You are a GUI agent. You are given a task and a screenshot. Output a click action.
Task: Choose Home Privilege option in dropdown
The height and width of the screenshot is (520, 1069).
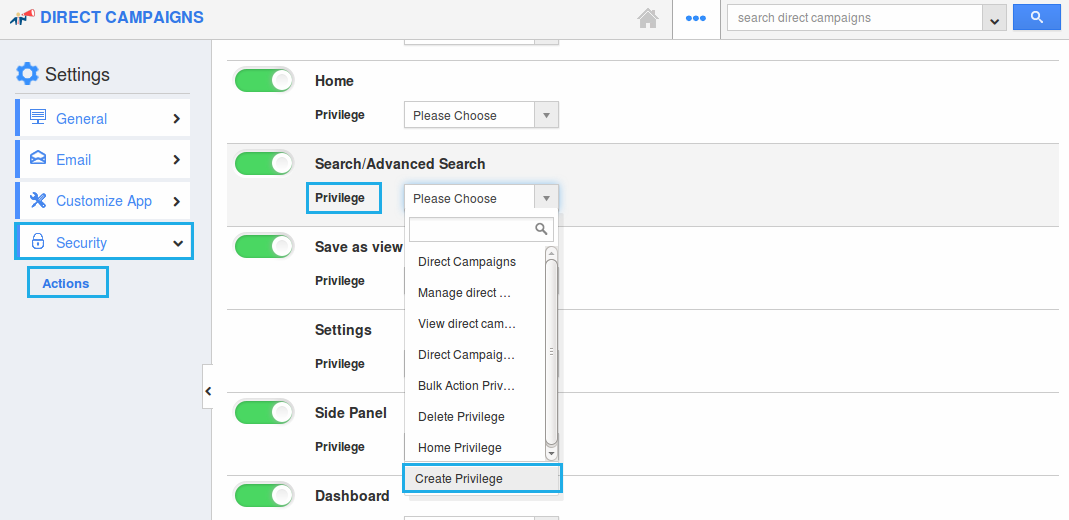tap(459, 447)
